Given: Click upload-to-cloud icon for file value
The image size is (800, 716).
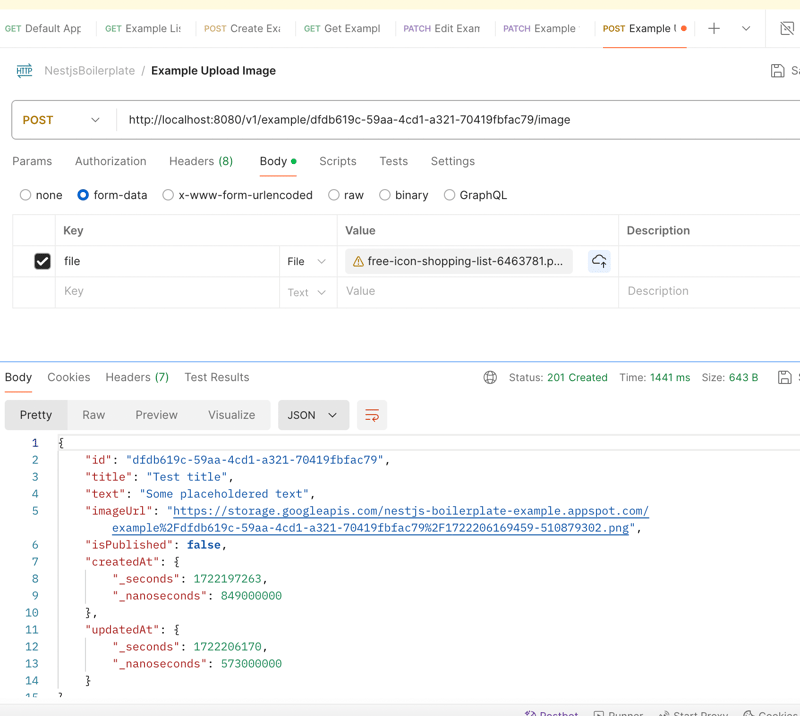Looking at the screenshot, I should (x=599, y=261).
